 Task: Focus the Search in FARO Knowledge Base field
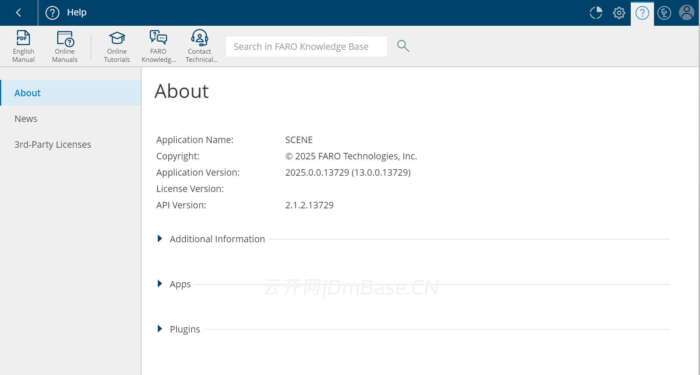306,46
